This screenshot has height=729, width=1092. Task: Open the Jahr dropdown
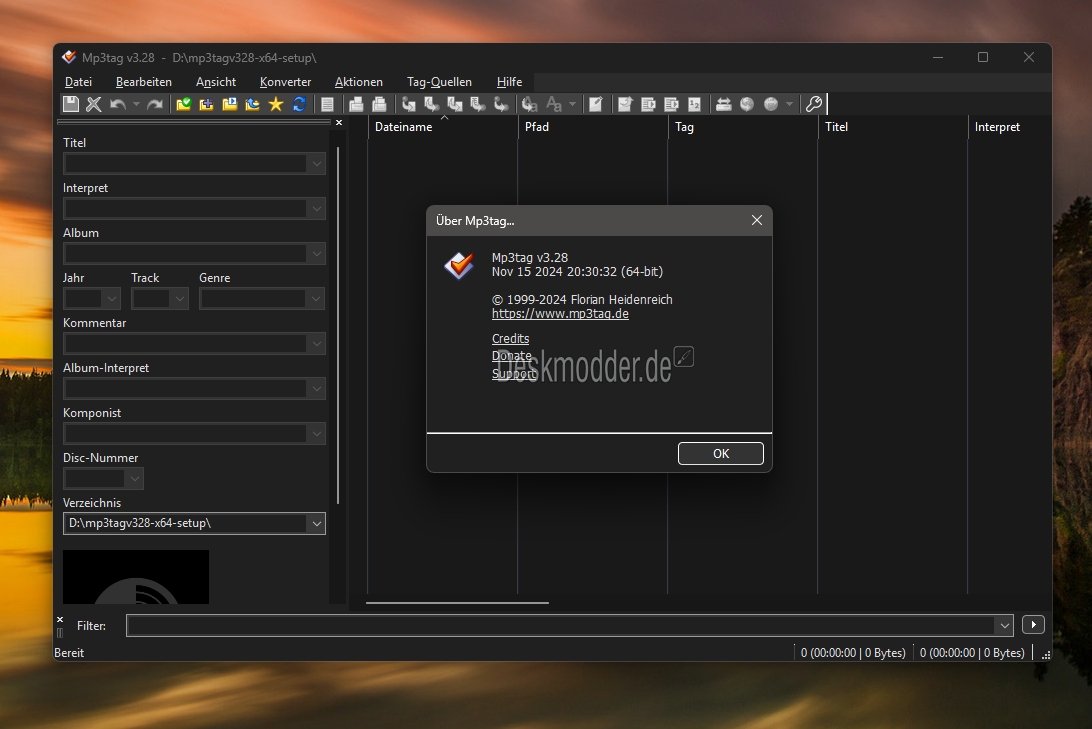pyautogui.click(x=111, y=299)
